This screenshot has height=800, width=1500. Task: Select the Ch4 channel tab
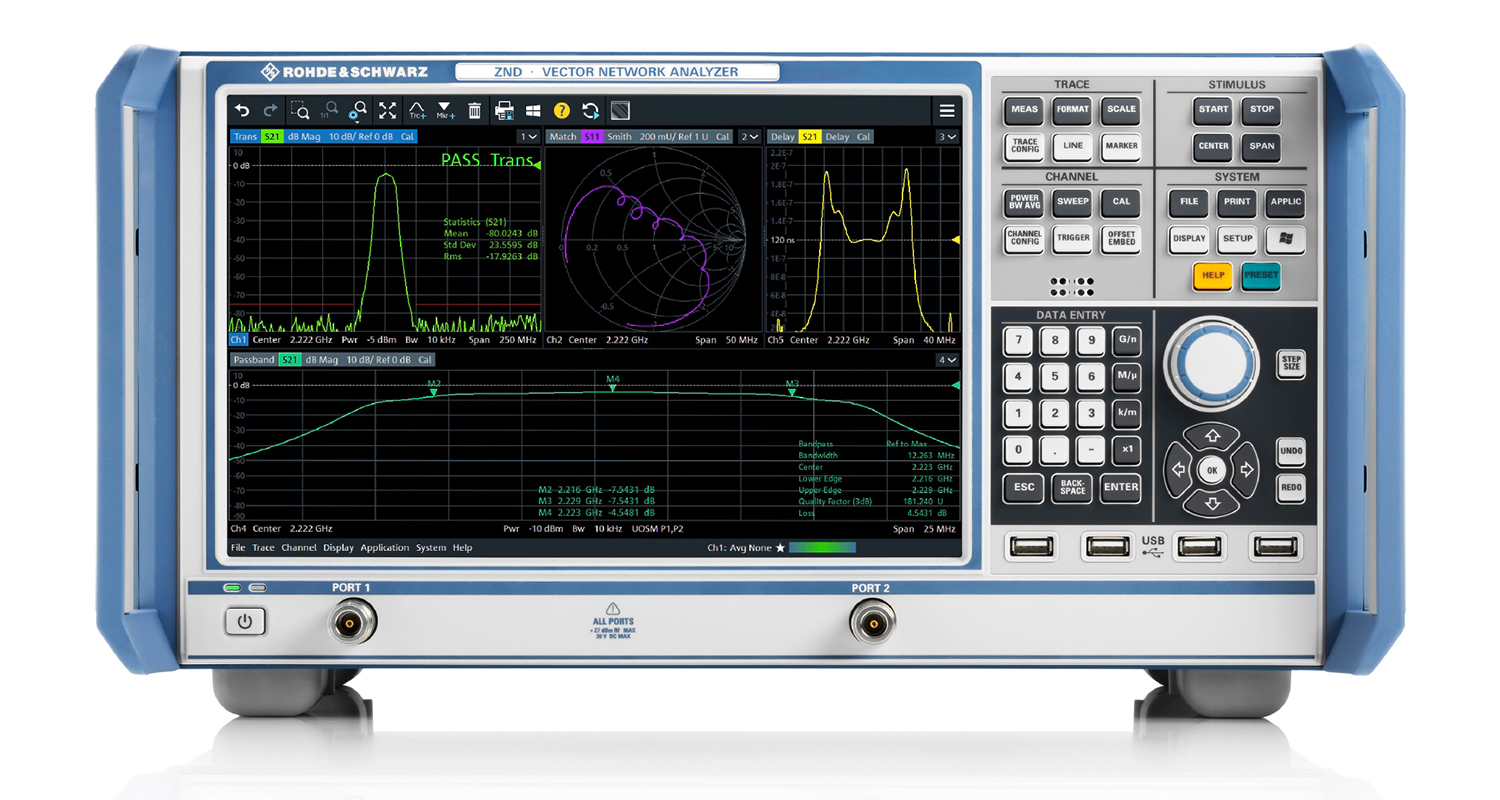tap(239, 528)
